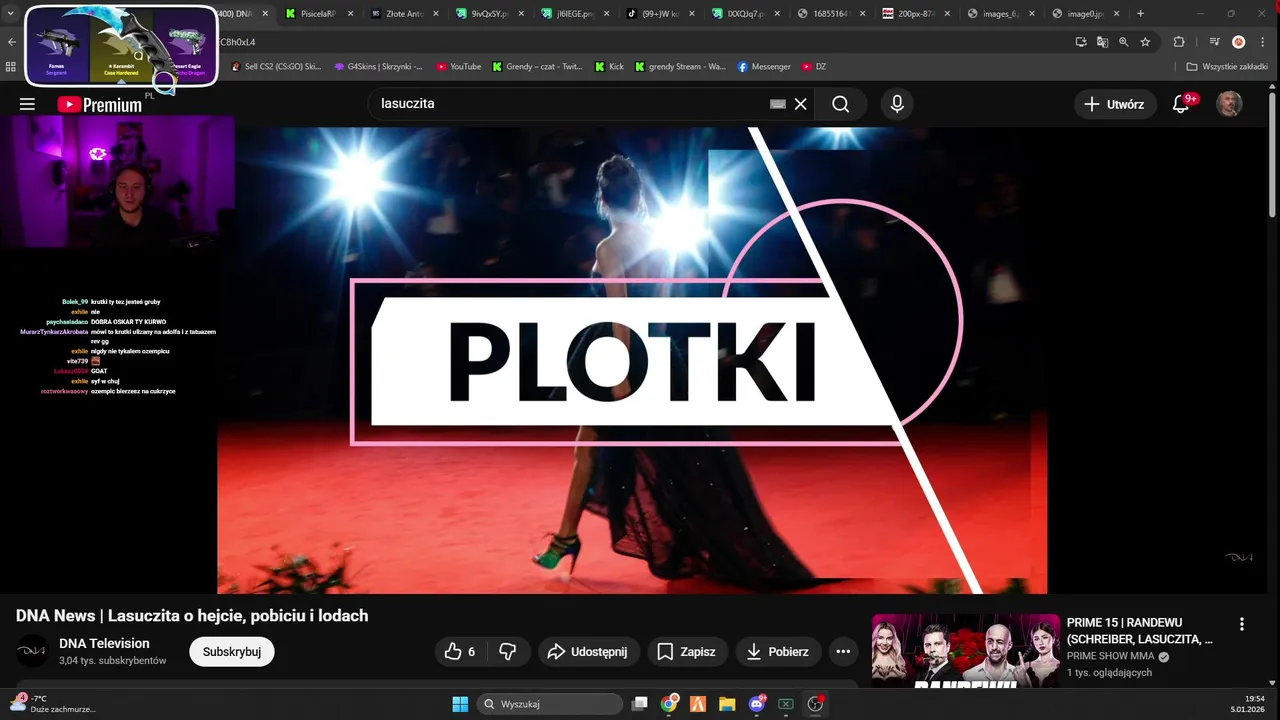The width and height of the screenshot is (1280, 720).
Task: Open the zoom magnifier icon in address bar
Action: point(1124,42)
